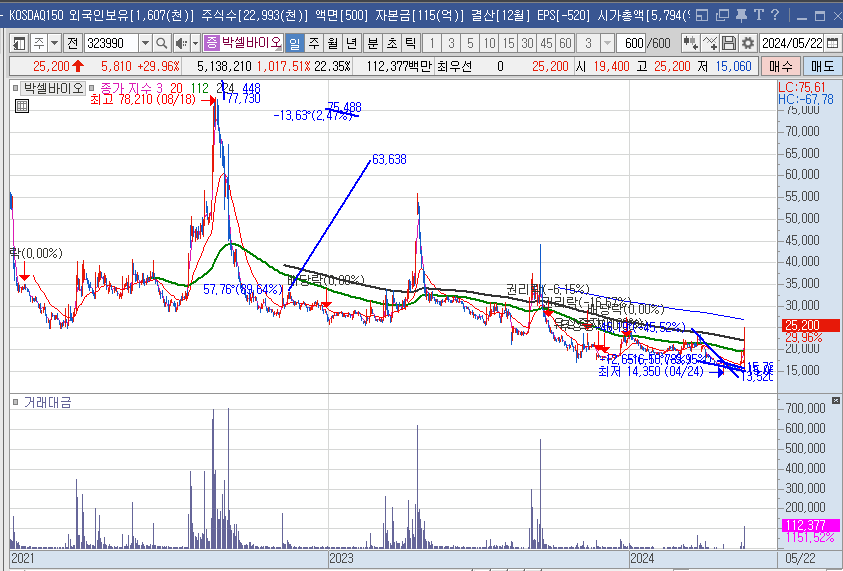Viewport: 843px width, 571px height.
Task: Switch to 틱 tick chart period
Action: [x=410, y=42]
